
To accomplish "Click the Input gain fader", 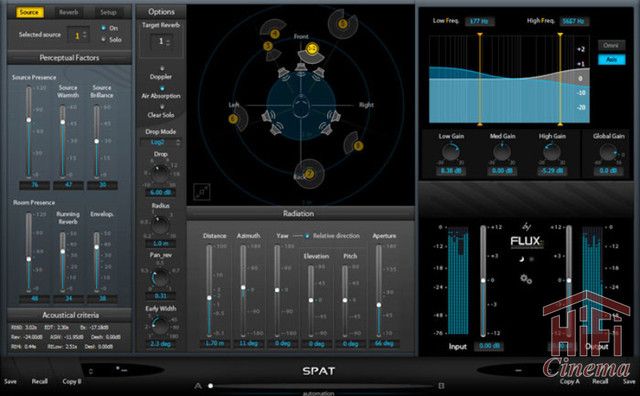I will pyautogui.click(x=483, y=281).
